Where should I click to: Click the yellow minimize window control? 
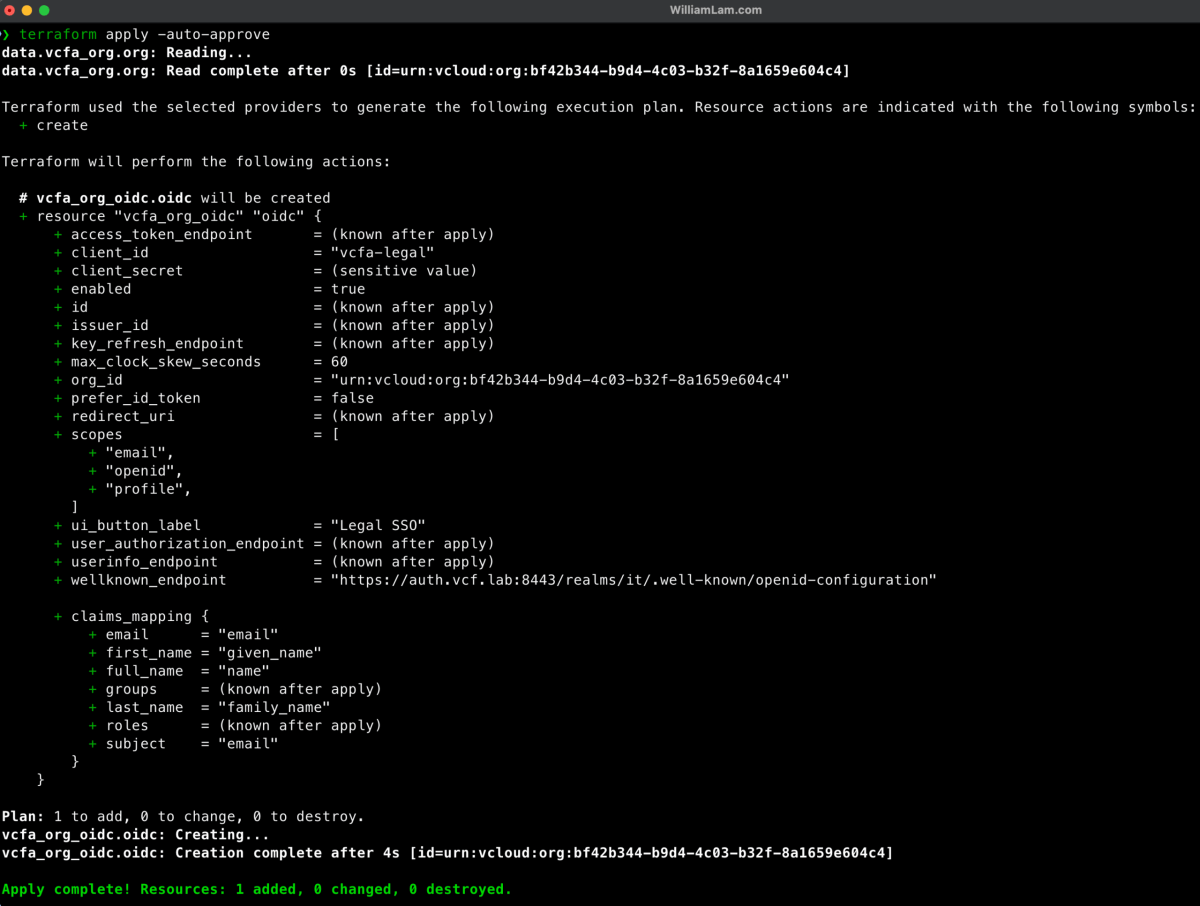coord(27,10)
